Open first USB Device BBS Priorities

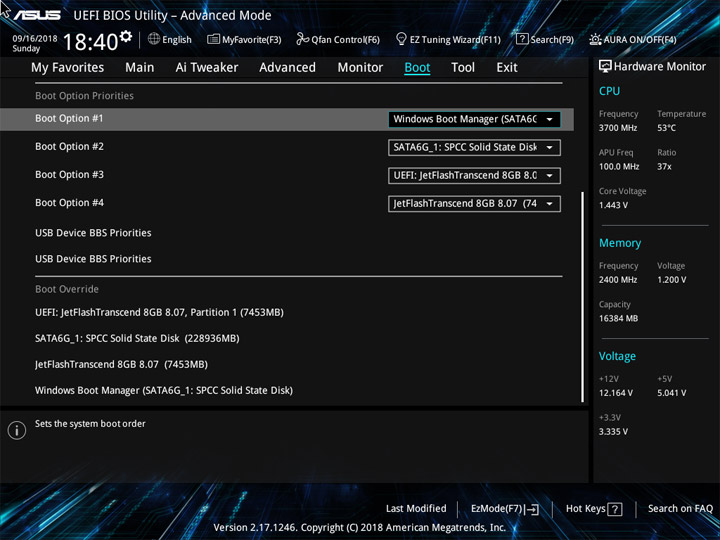93,233
